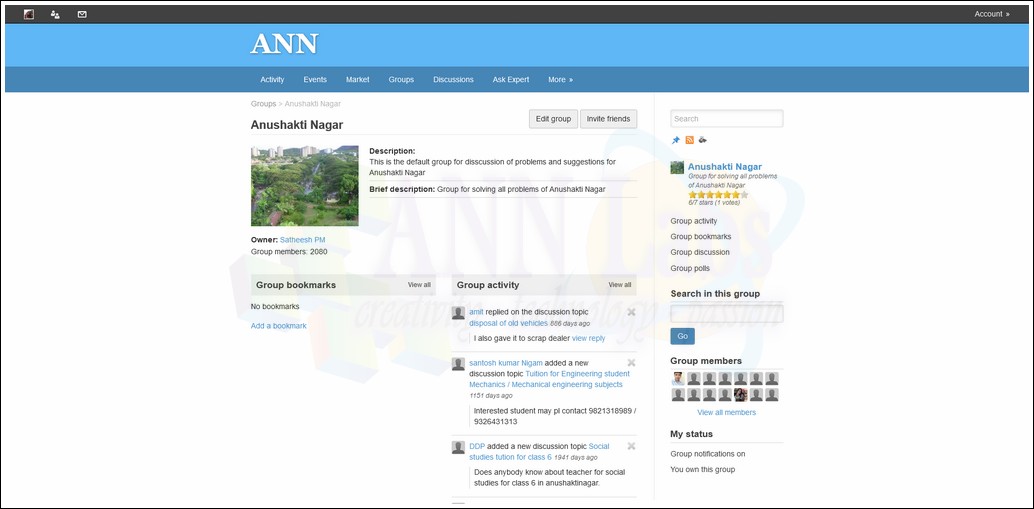Screen dimensions: 1034x509
Task: Delete DDP's activity item with X icon
Action: (x=631, y=446)
